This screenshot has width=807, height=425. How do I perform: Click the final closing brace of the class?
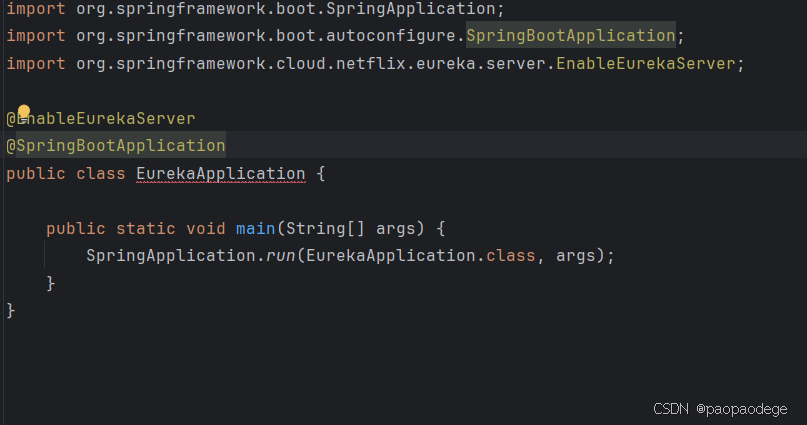[x=11, y=311]
